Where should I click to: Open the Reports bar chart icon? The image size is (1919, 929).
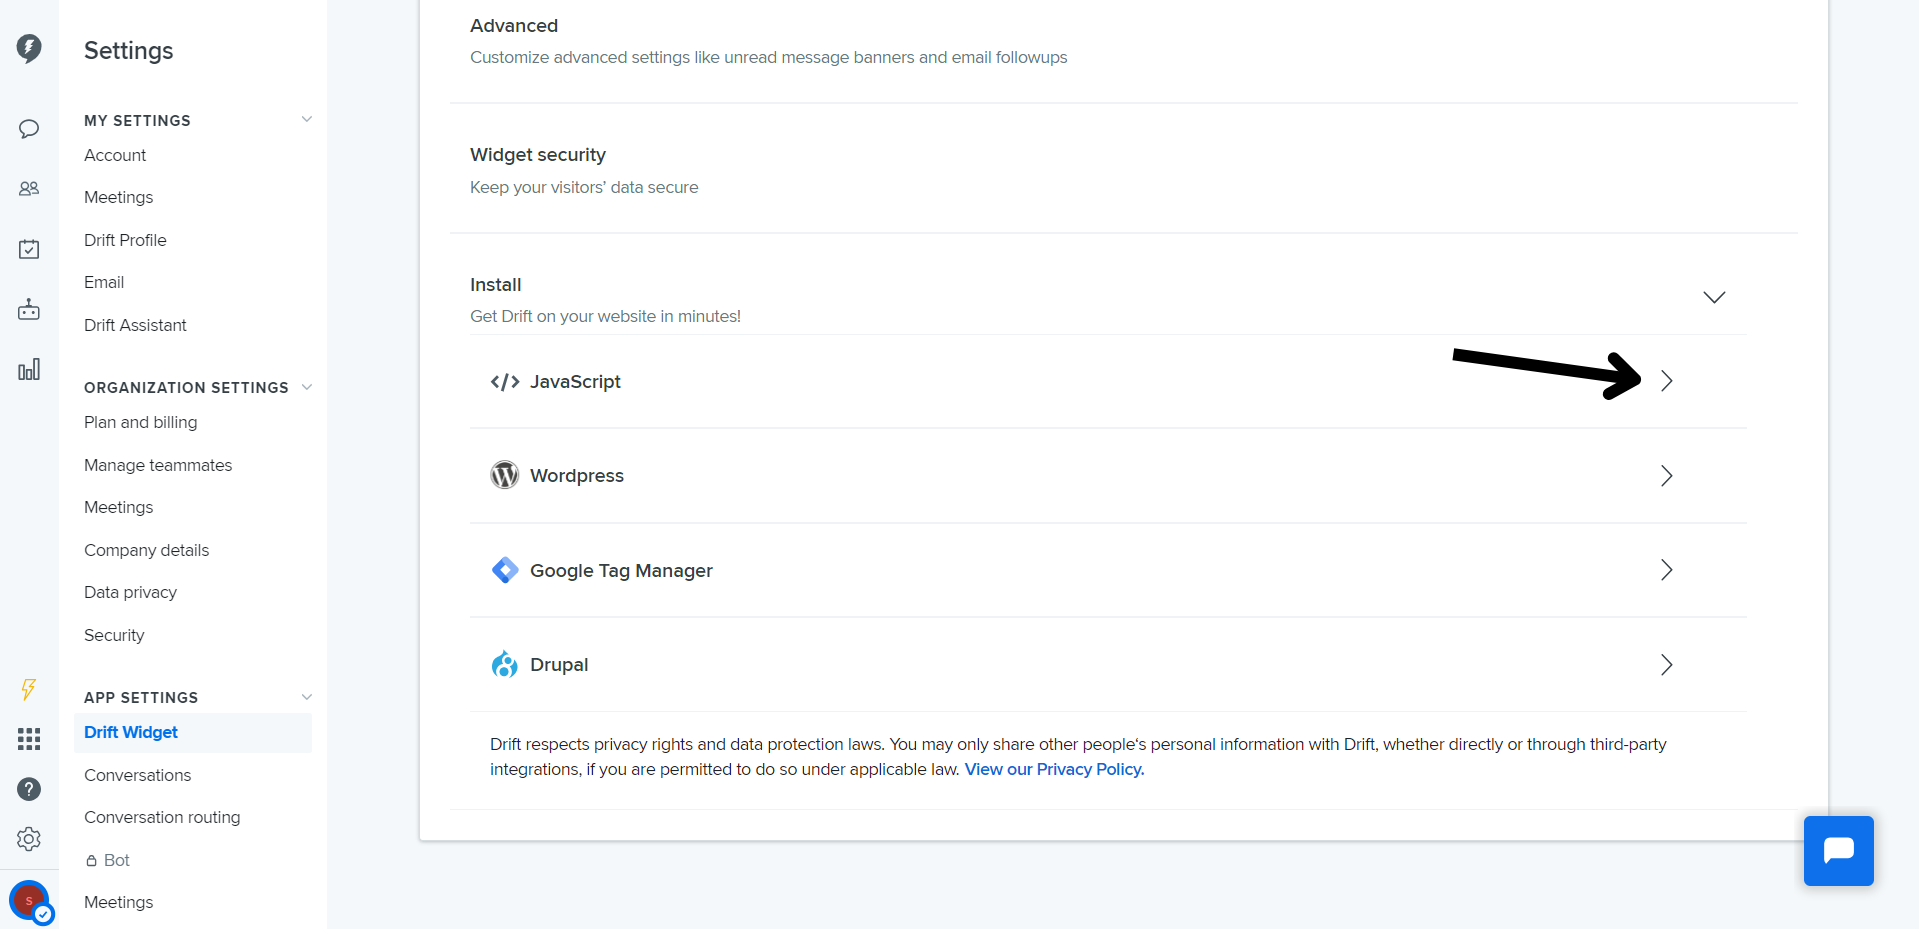point(29,369)
